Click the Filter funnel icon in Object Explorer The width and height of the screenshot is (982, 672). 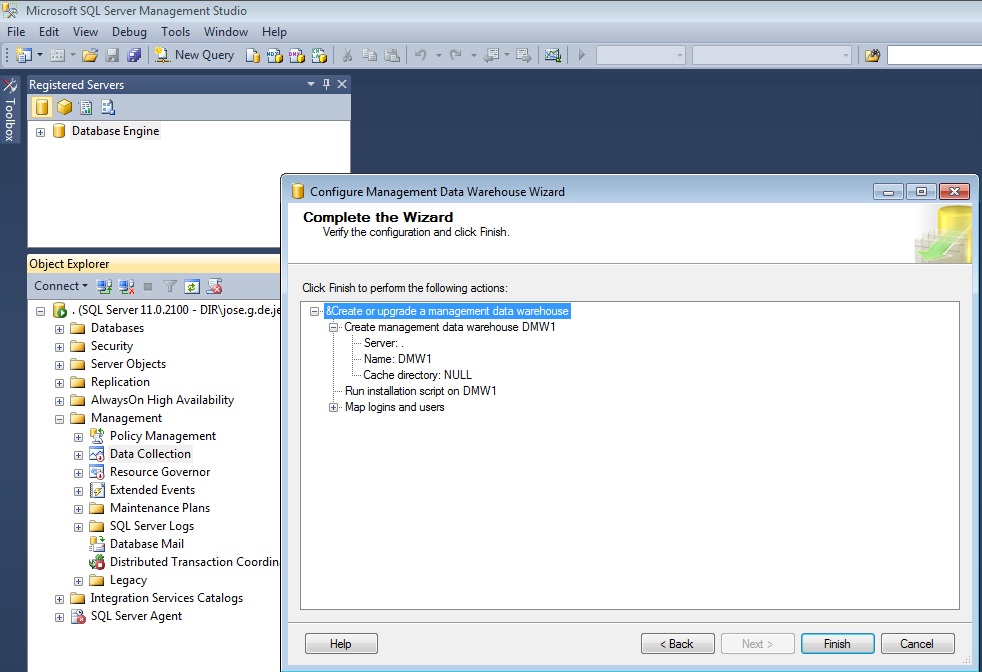pos(170,286)
